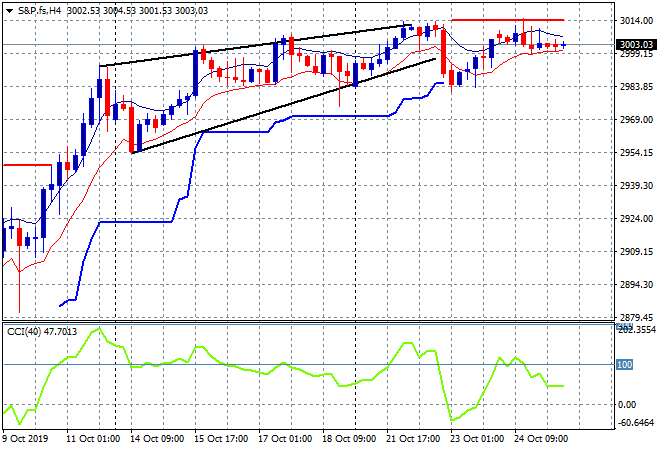Click the 3014.00 price axis label
Image resolution: width=660 pixels, height=450 pixels.
pyautogui.click(x=636, y=20)
